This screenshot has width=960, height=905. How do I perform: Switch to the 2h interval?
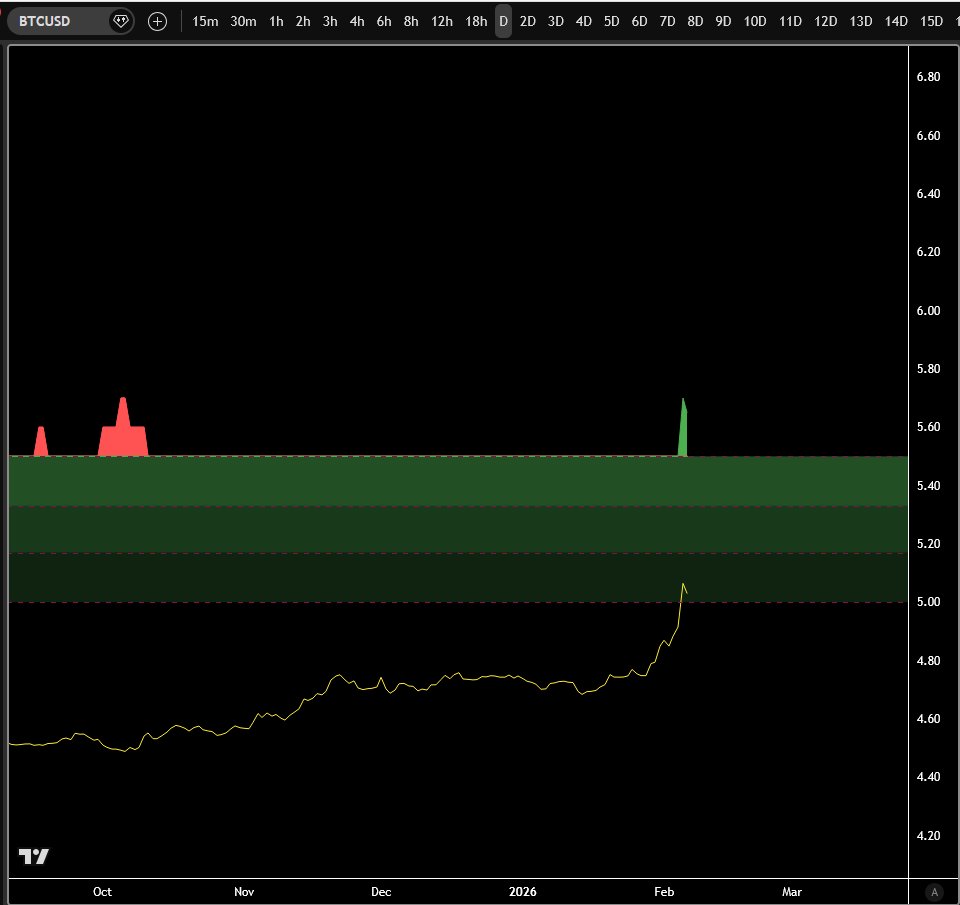click(303, 21)
